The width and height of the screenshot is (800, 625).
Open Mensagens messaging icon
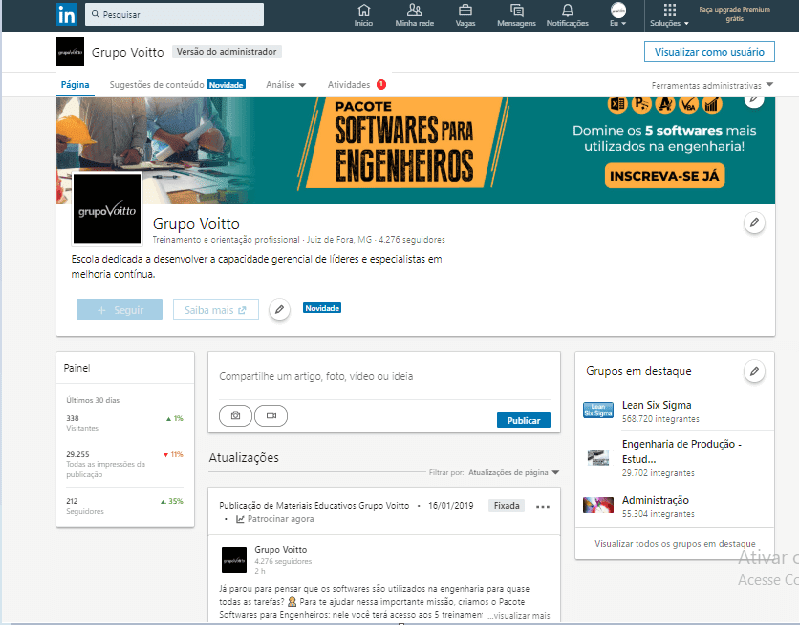[516, 15]
